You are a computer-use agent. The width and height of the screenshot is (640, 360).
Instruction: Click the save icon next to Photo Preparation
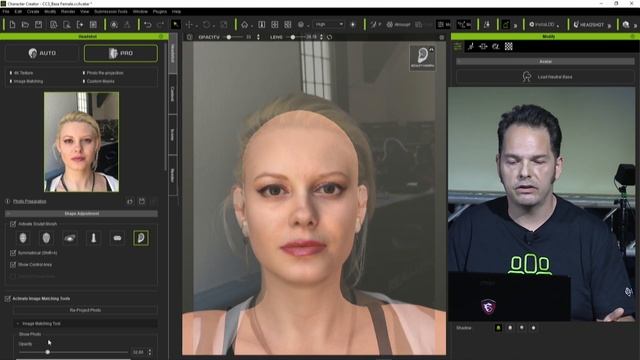coord(142,201)
